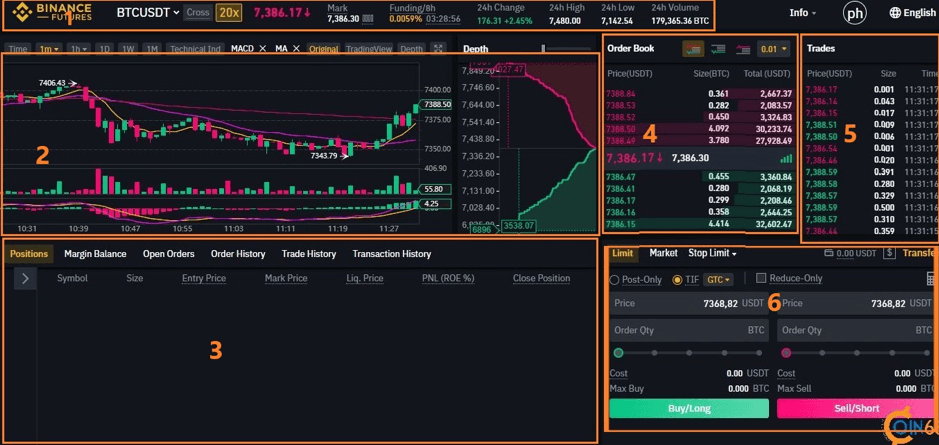Open the Transfer link
This screenshot has width=939, height=445.
(920, 253)
